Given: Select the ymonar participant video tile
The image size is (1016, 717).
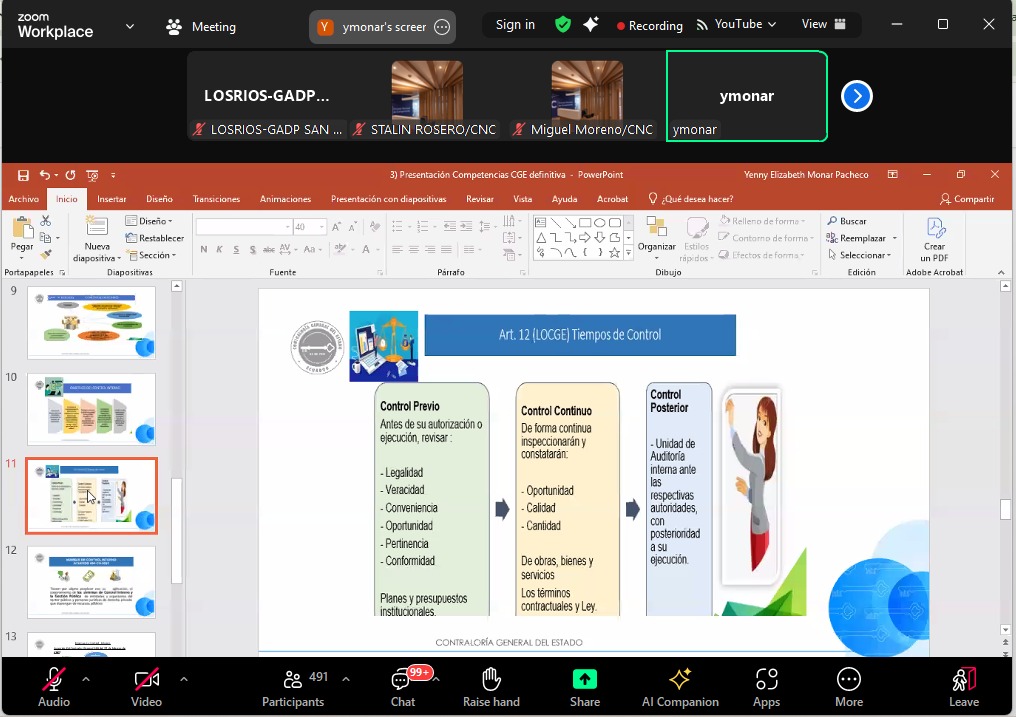Looking at the screenshot, I should tap(747, 96).
